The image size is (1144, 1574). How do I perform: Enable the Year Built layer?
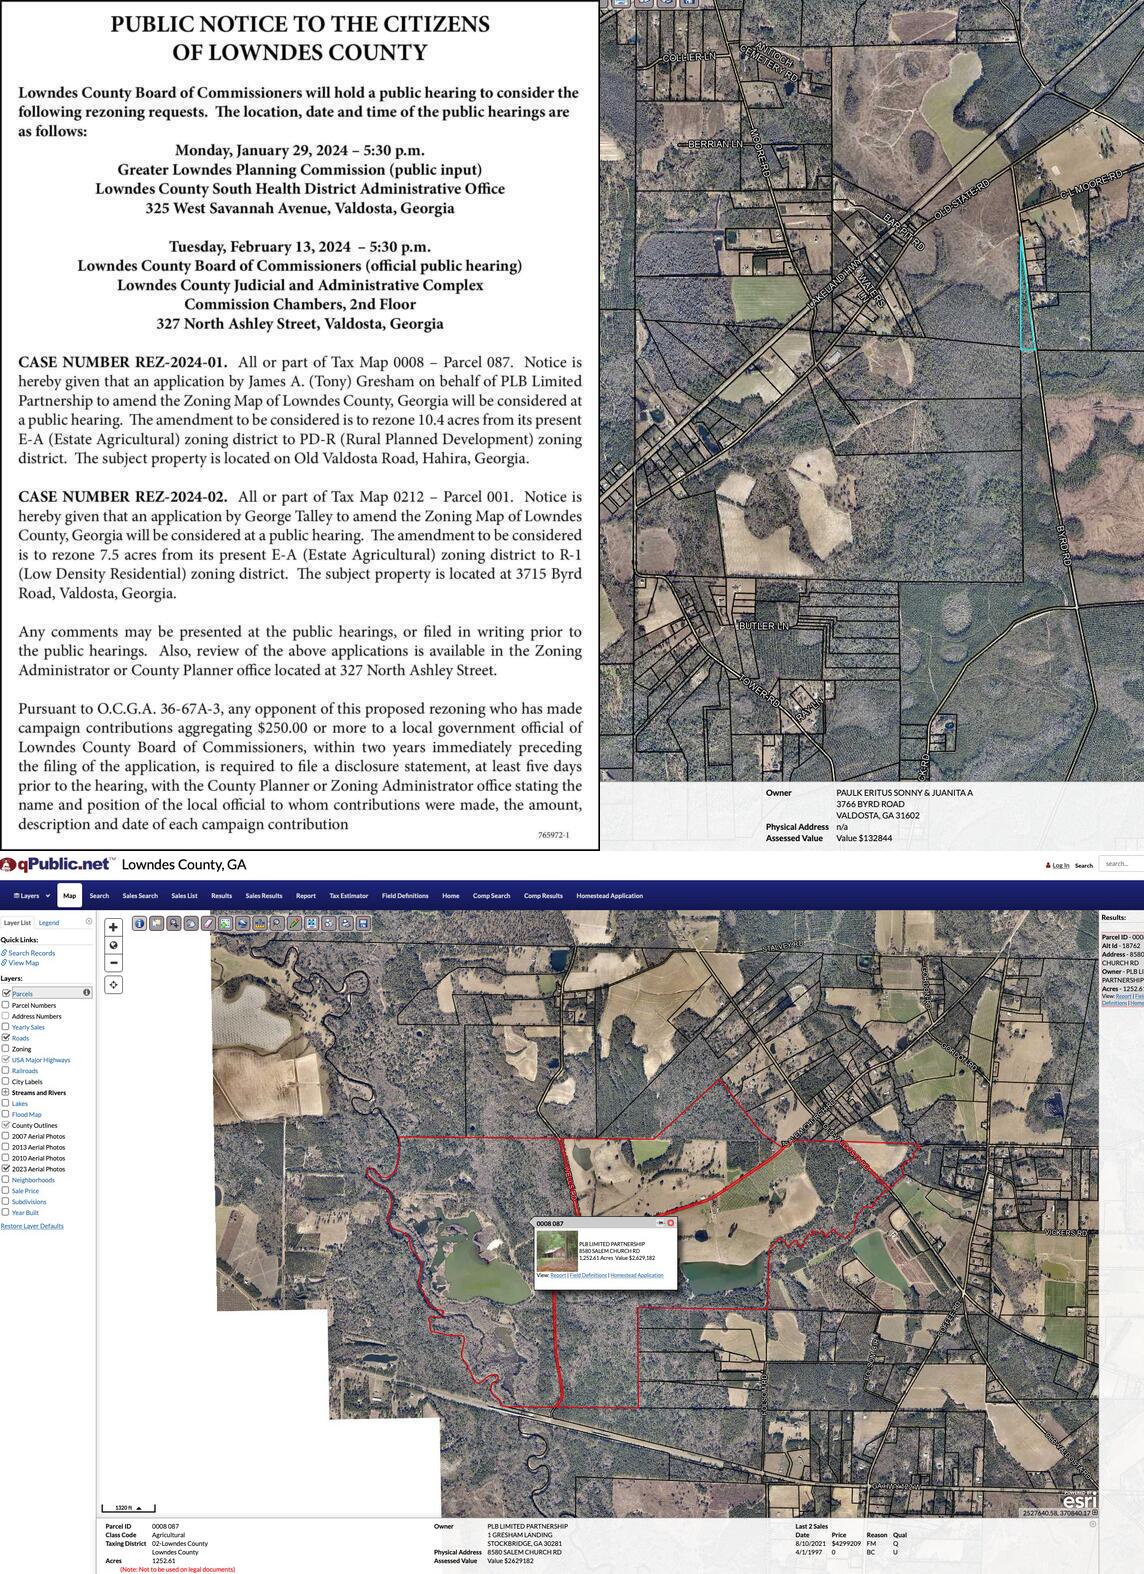coord(6,1213)
